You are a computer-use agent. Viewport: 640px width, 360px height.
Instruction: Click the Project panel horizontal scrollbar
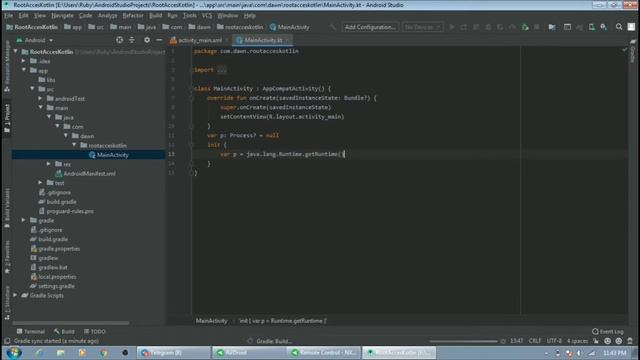coord(71,322)
